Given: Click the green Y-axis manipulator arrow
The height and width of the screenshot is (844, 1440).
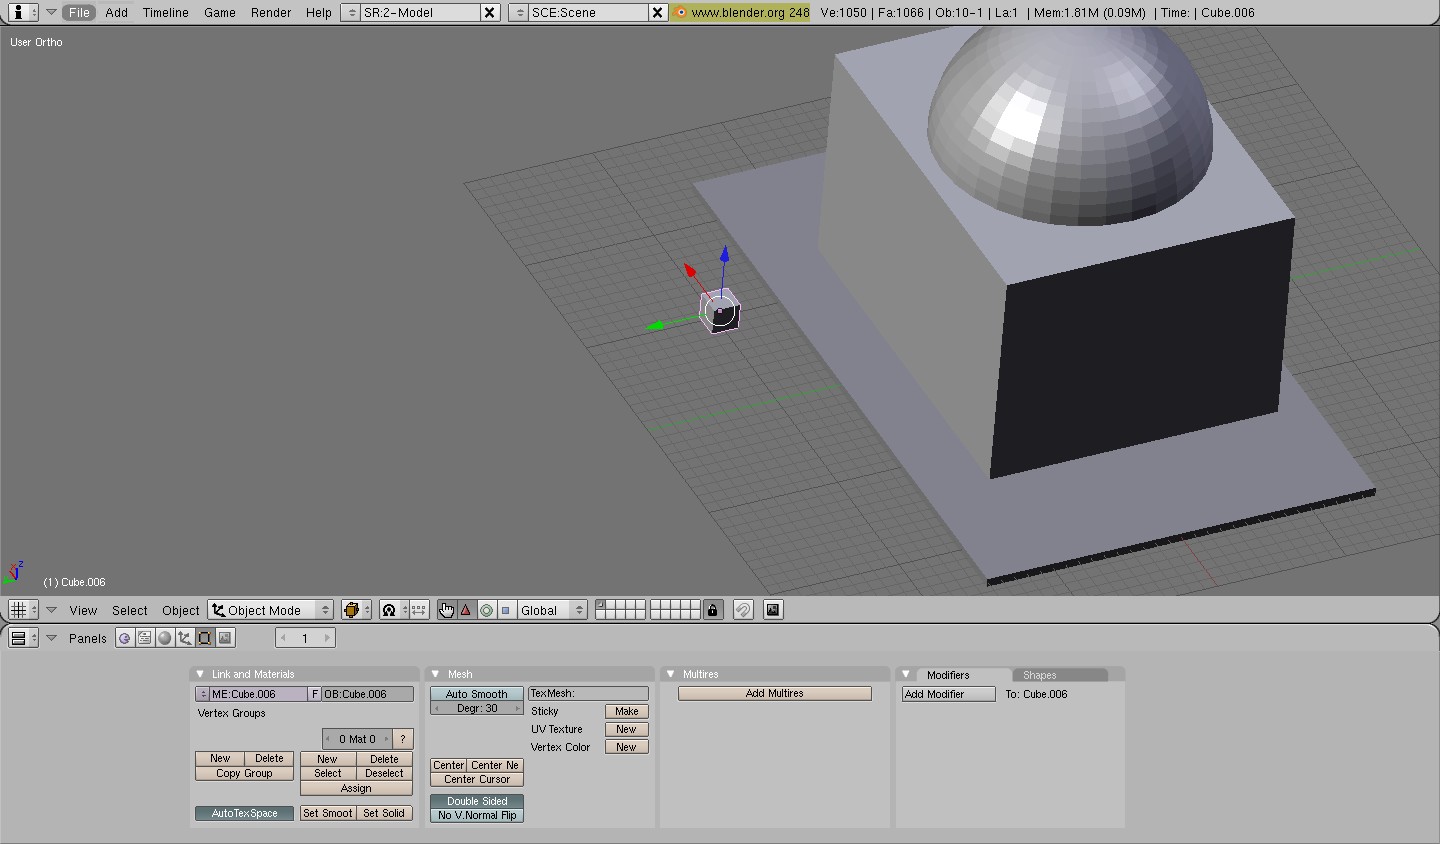Looking at the screenshot, I should coord(656,326).
